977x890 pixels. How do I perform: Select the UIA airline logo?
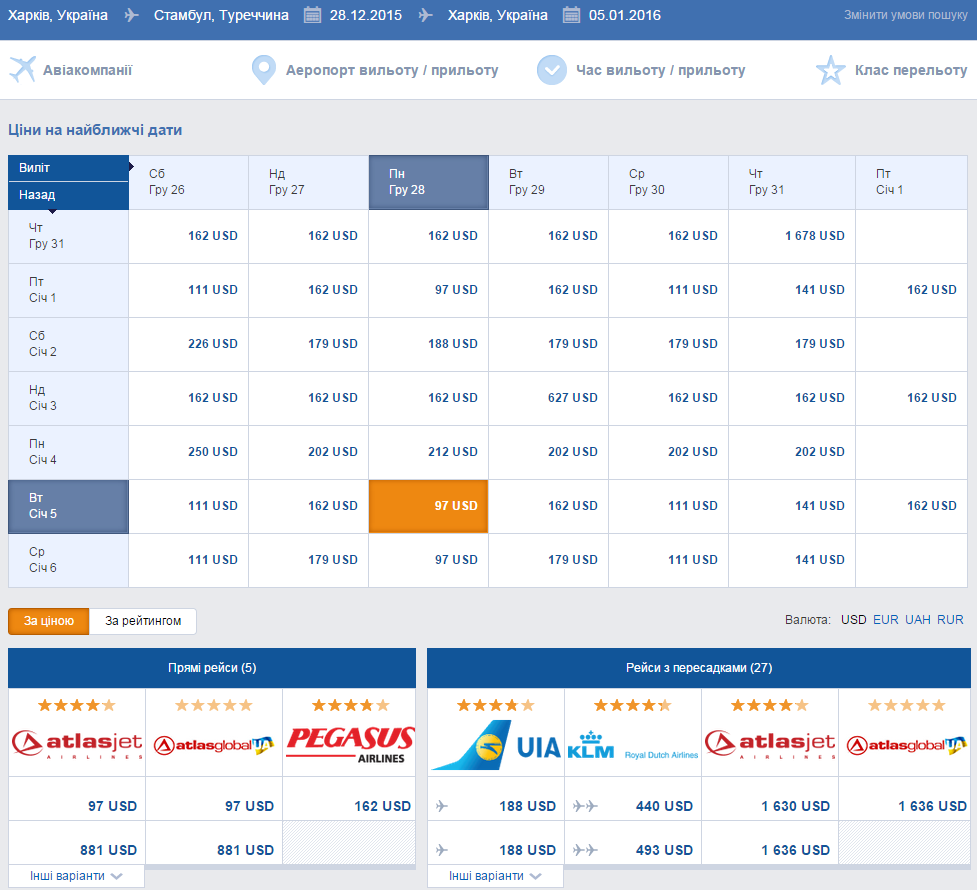pos(496,745)
